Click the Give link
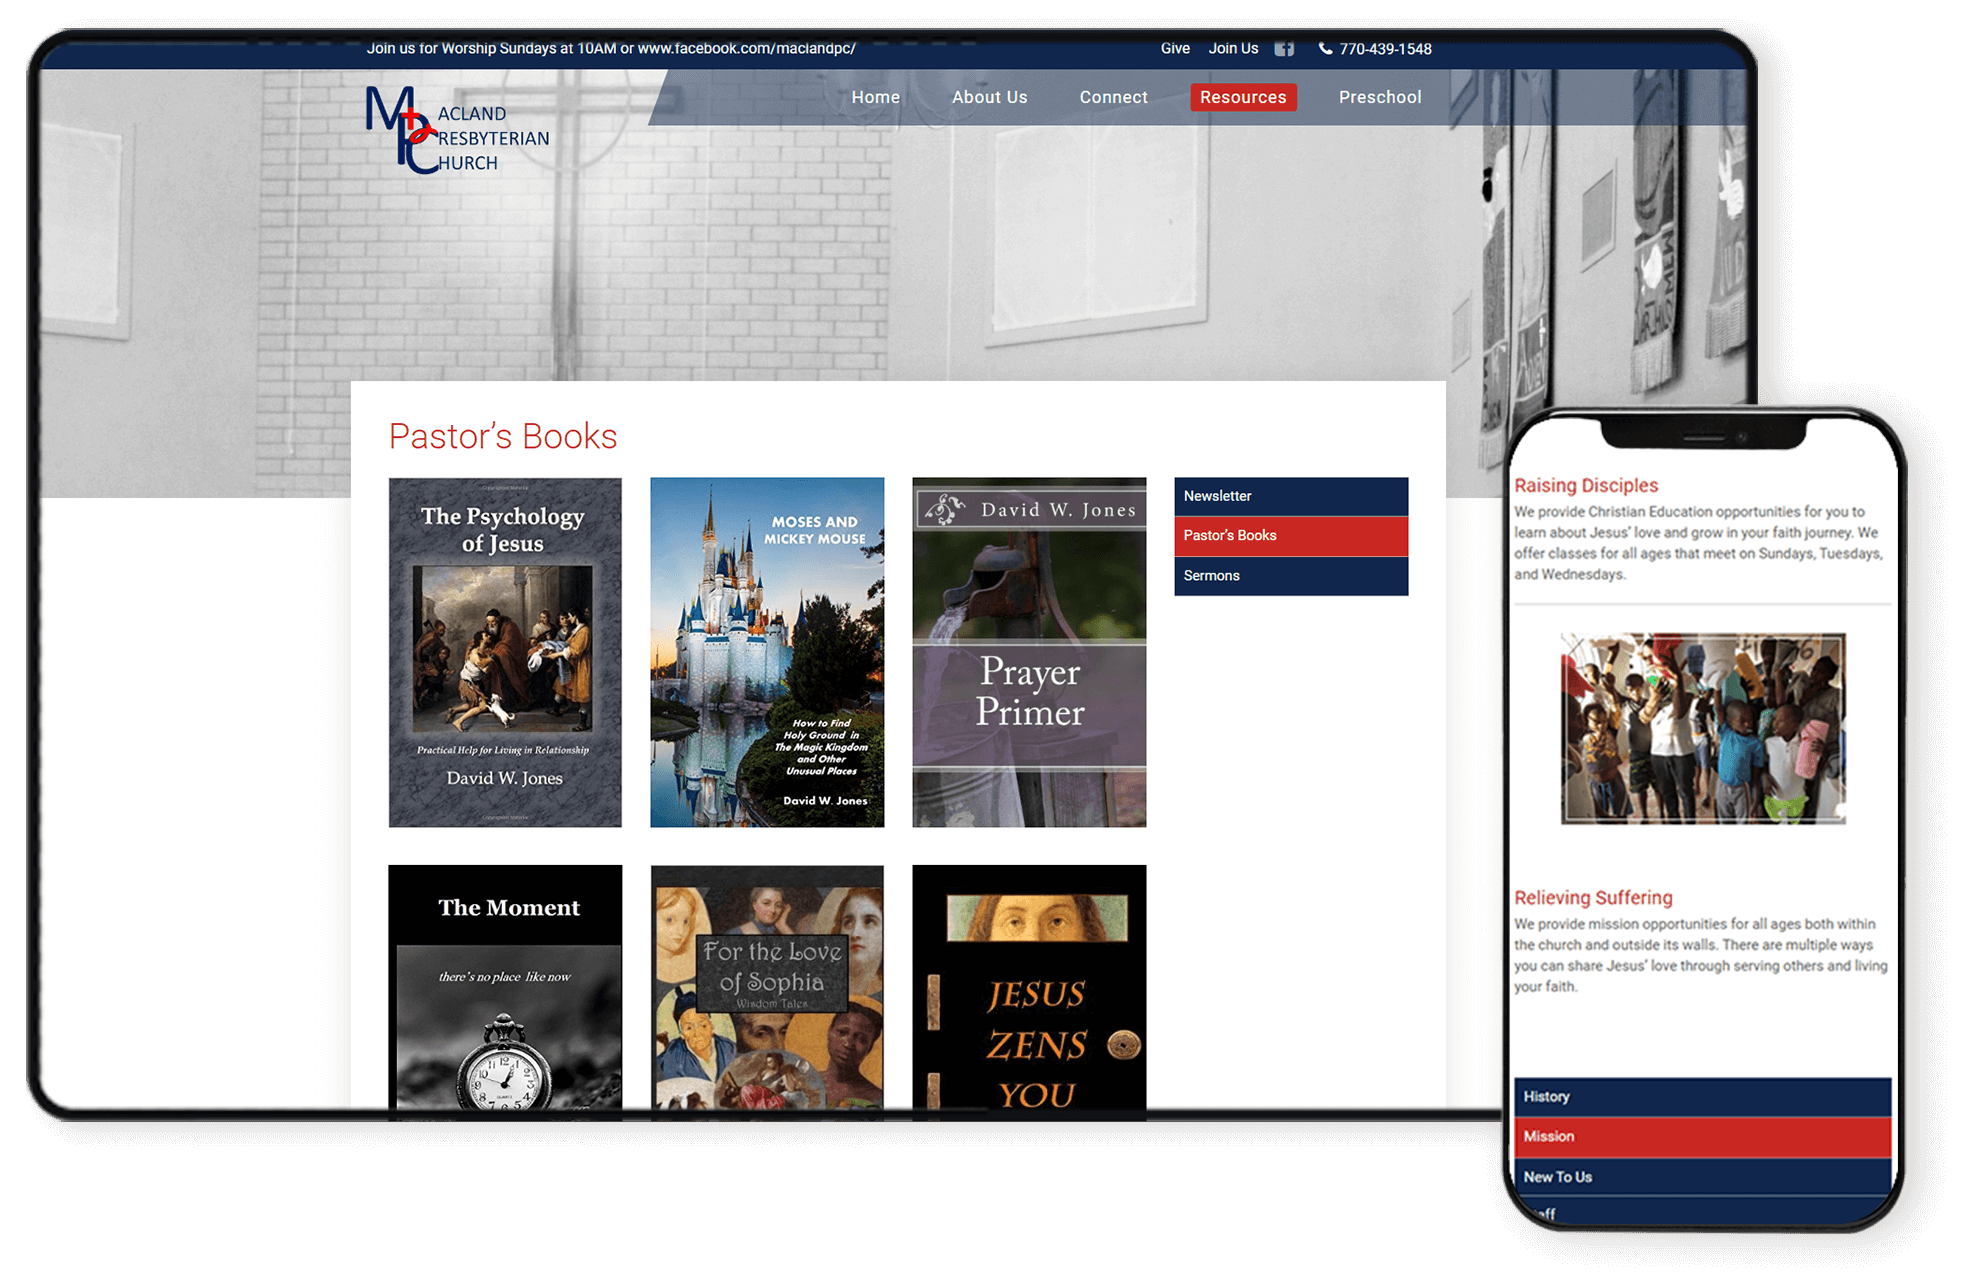Image resolution: width=1981 pixels, height=1284 pixels. coord(1175,49)
